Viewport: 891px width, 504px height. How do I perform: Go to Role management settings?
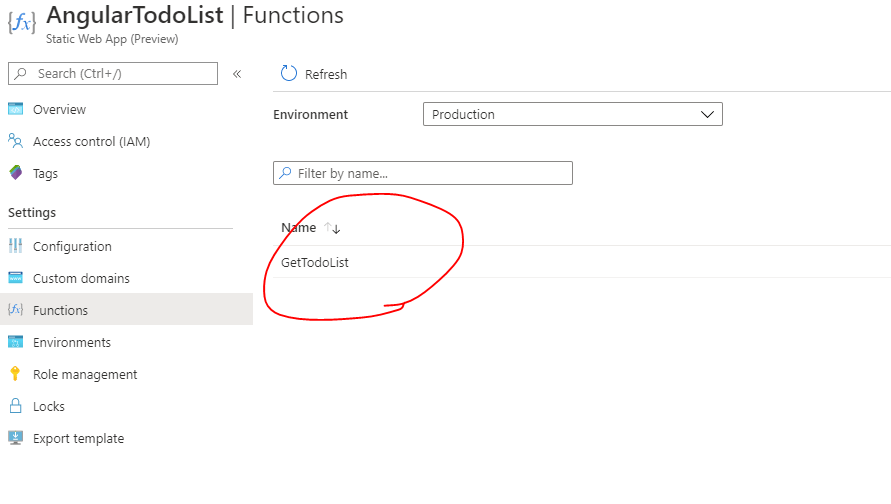[85, 374]
